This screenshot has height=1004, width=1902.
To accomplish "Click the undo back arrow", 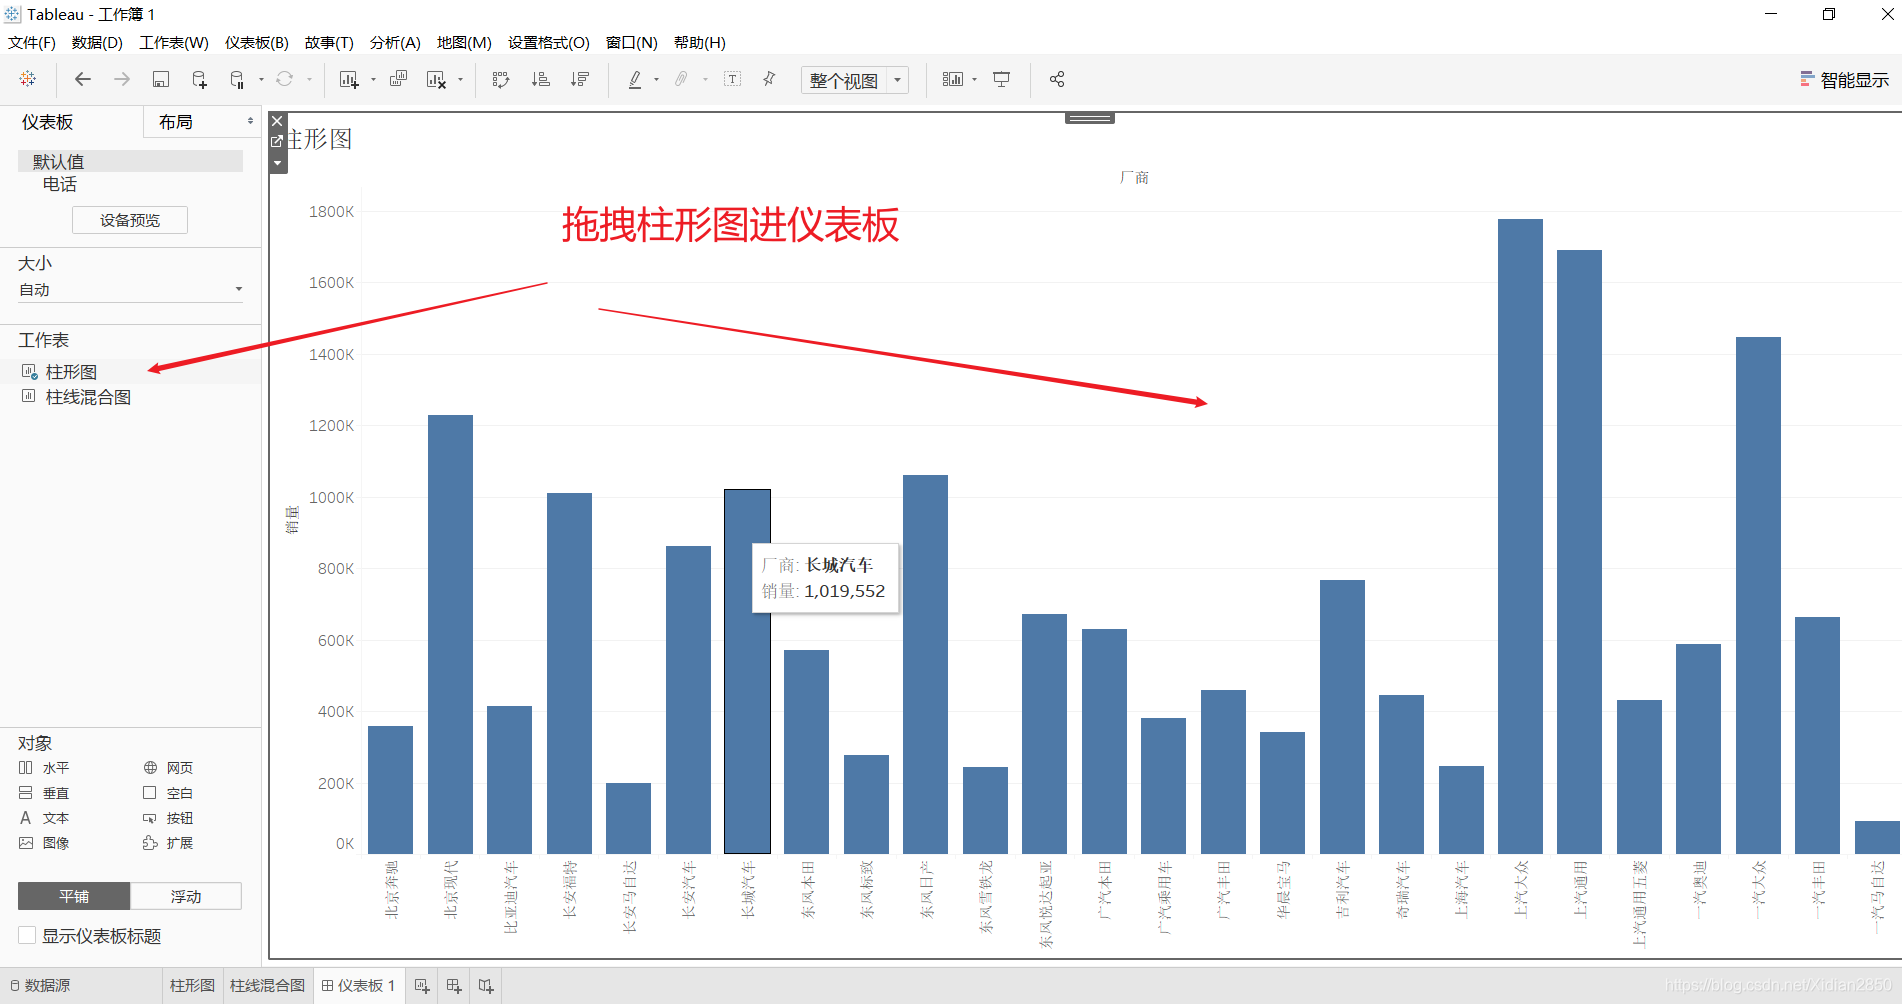I will coord(83,79).
